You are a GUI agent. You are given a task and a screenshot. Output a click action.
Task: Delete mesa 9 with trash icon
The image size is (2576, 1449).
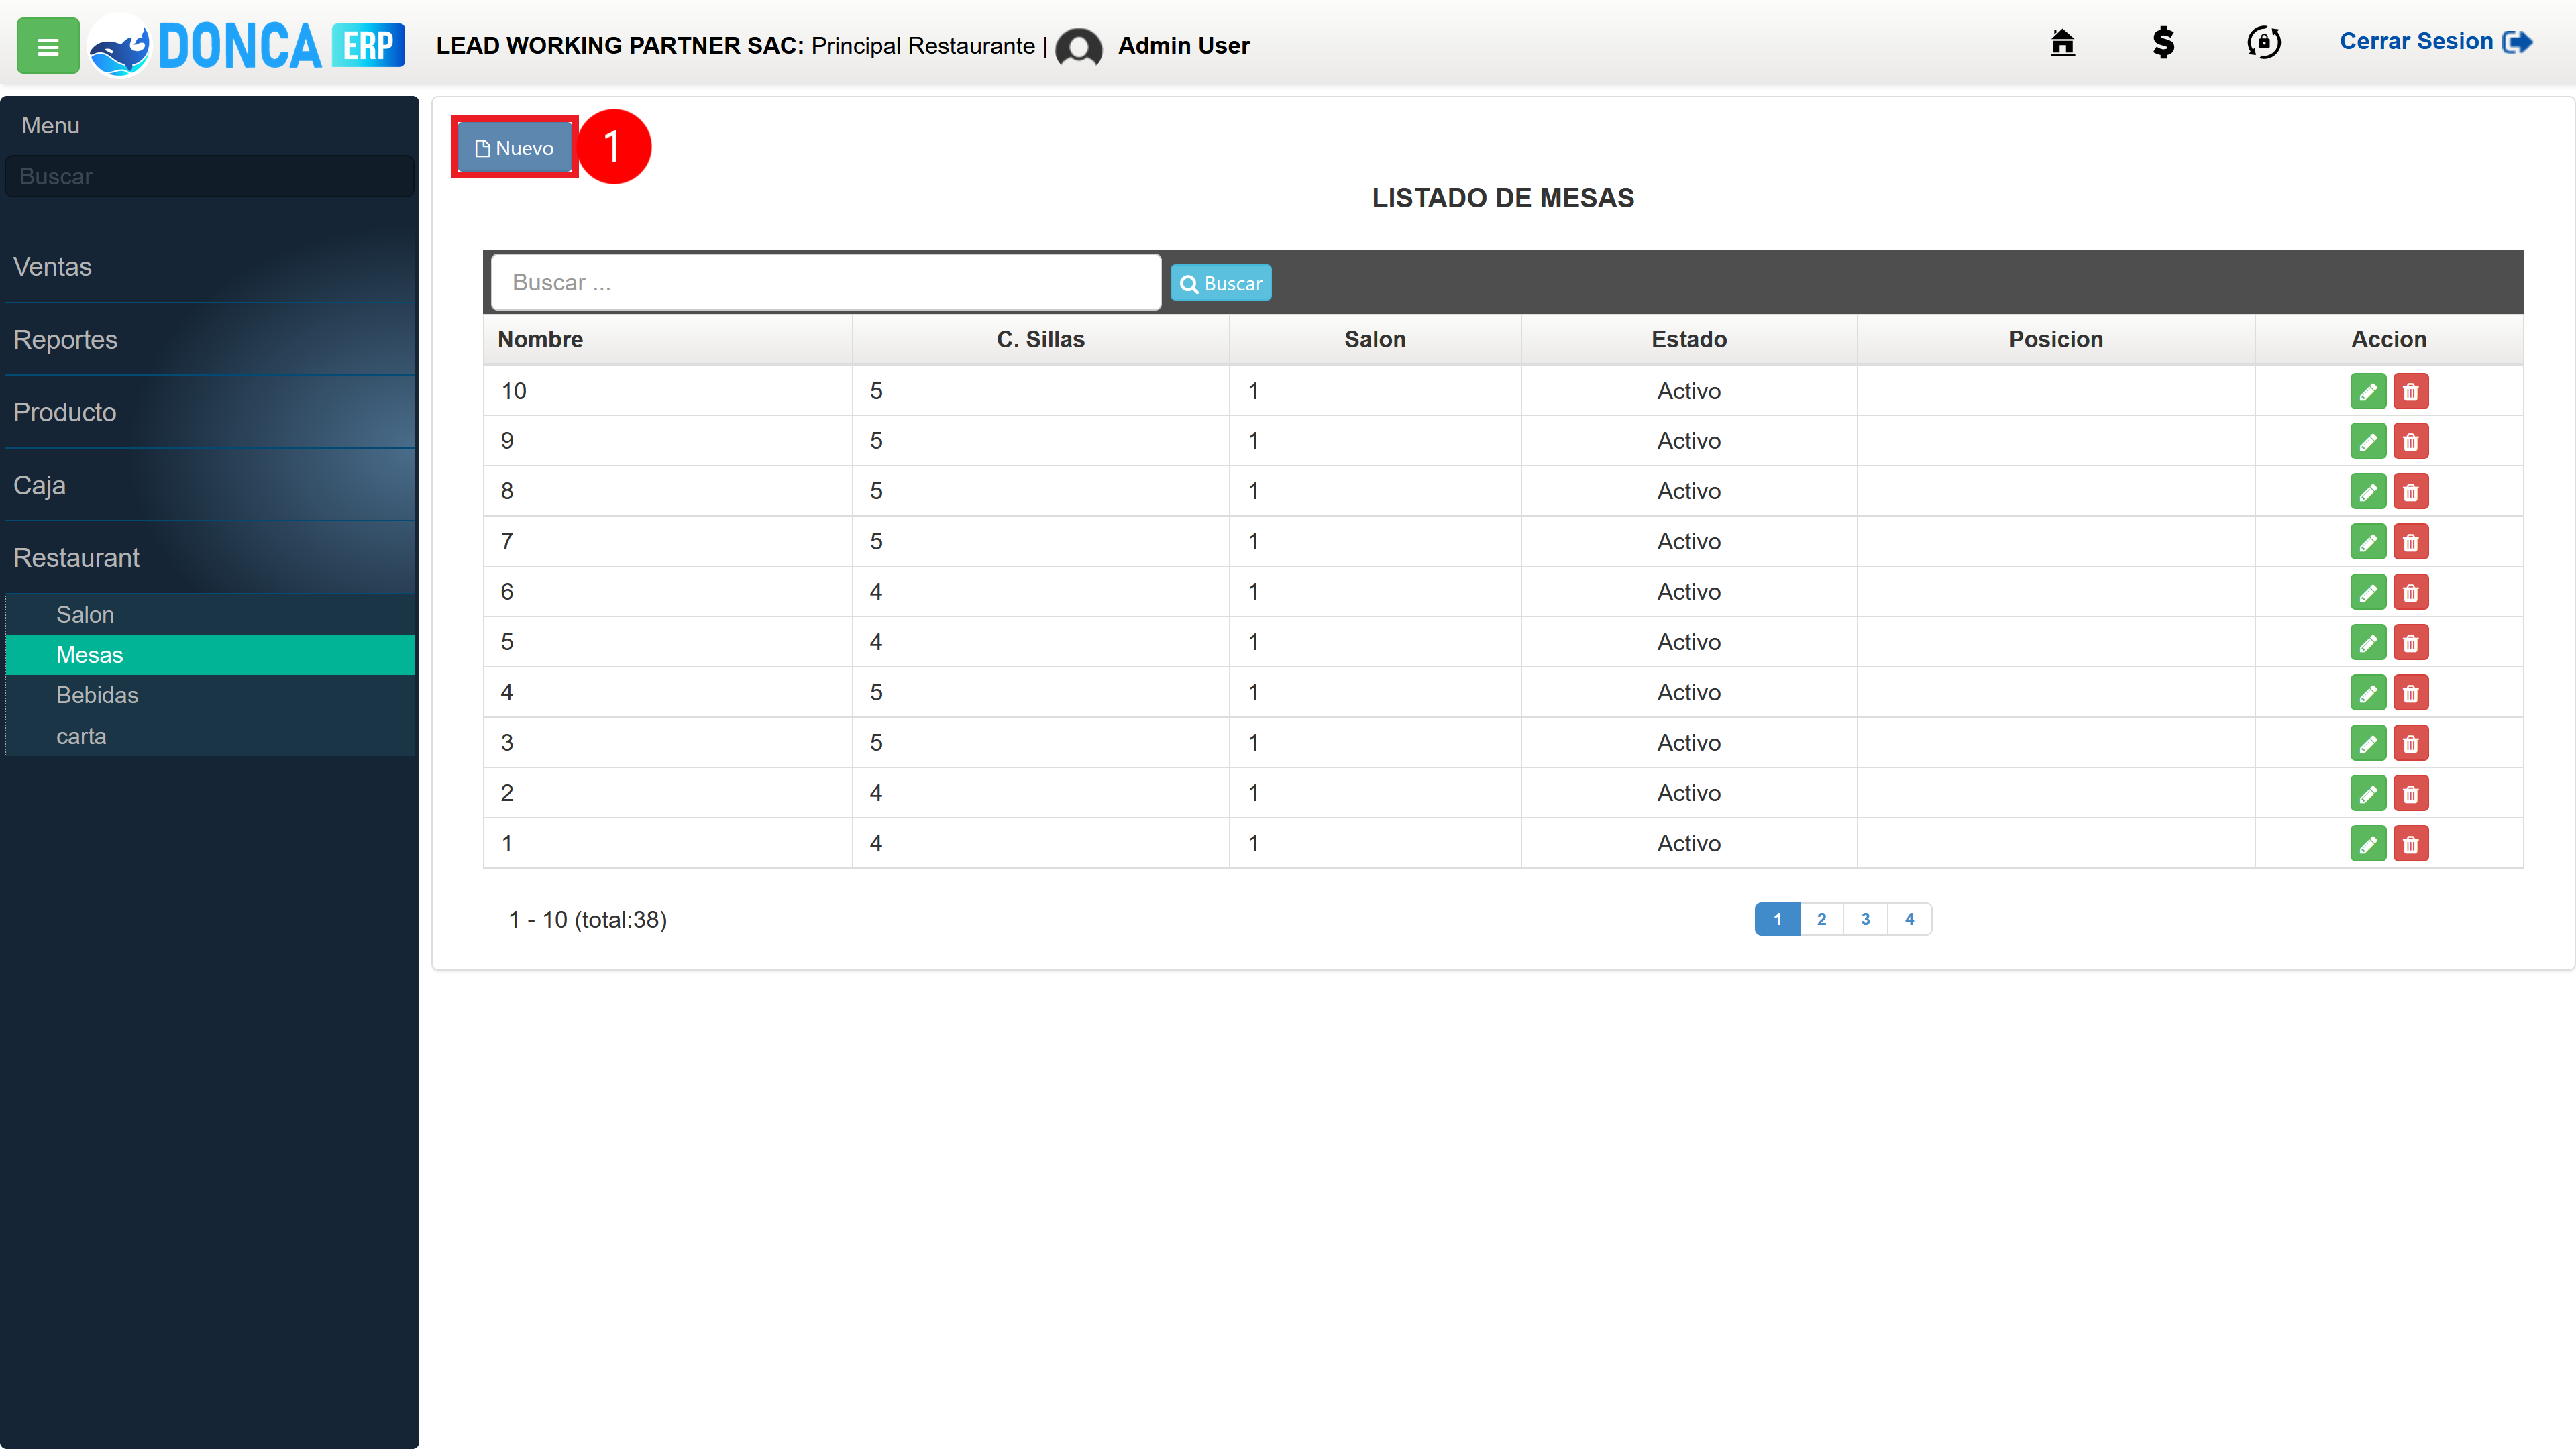point(2410,441)
